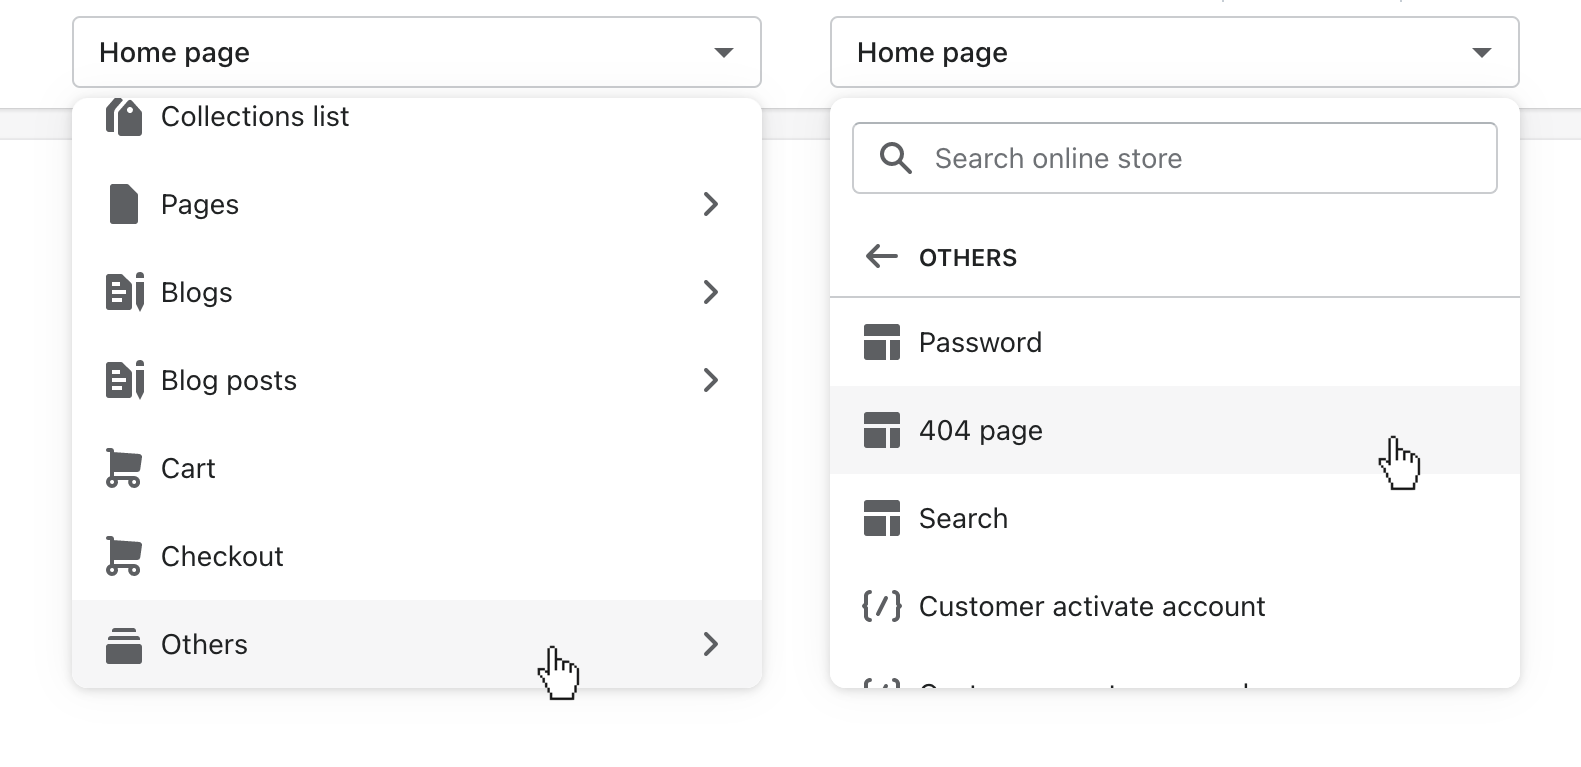
Task: Click the Checkout cart icon
Action: tap(124, 556)
